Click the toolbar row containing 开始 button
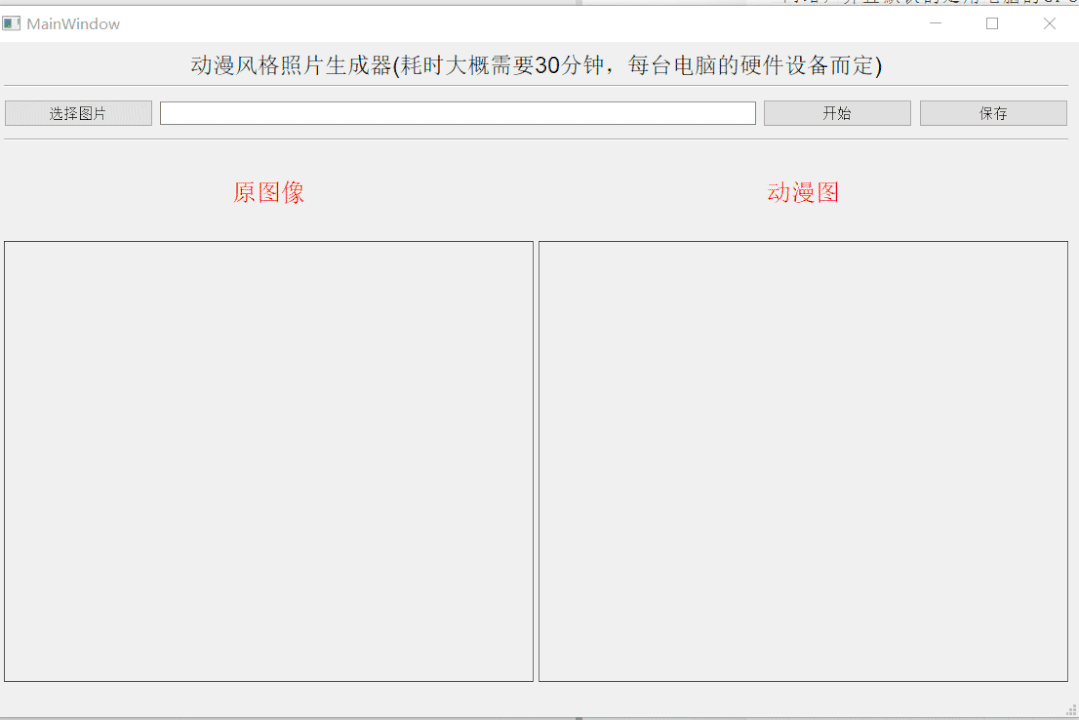The width and height of the screenshot is (1079, 720). pyautogui.click(x=836, y=112)
